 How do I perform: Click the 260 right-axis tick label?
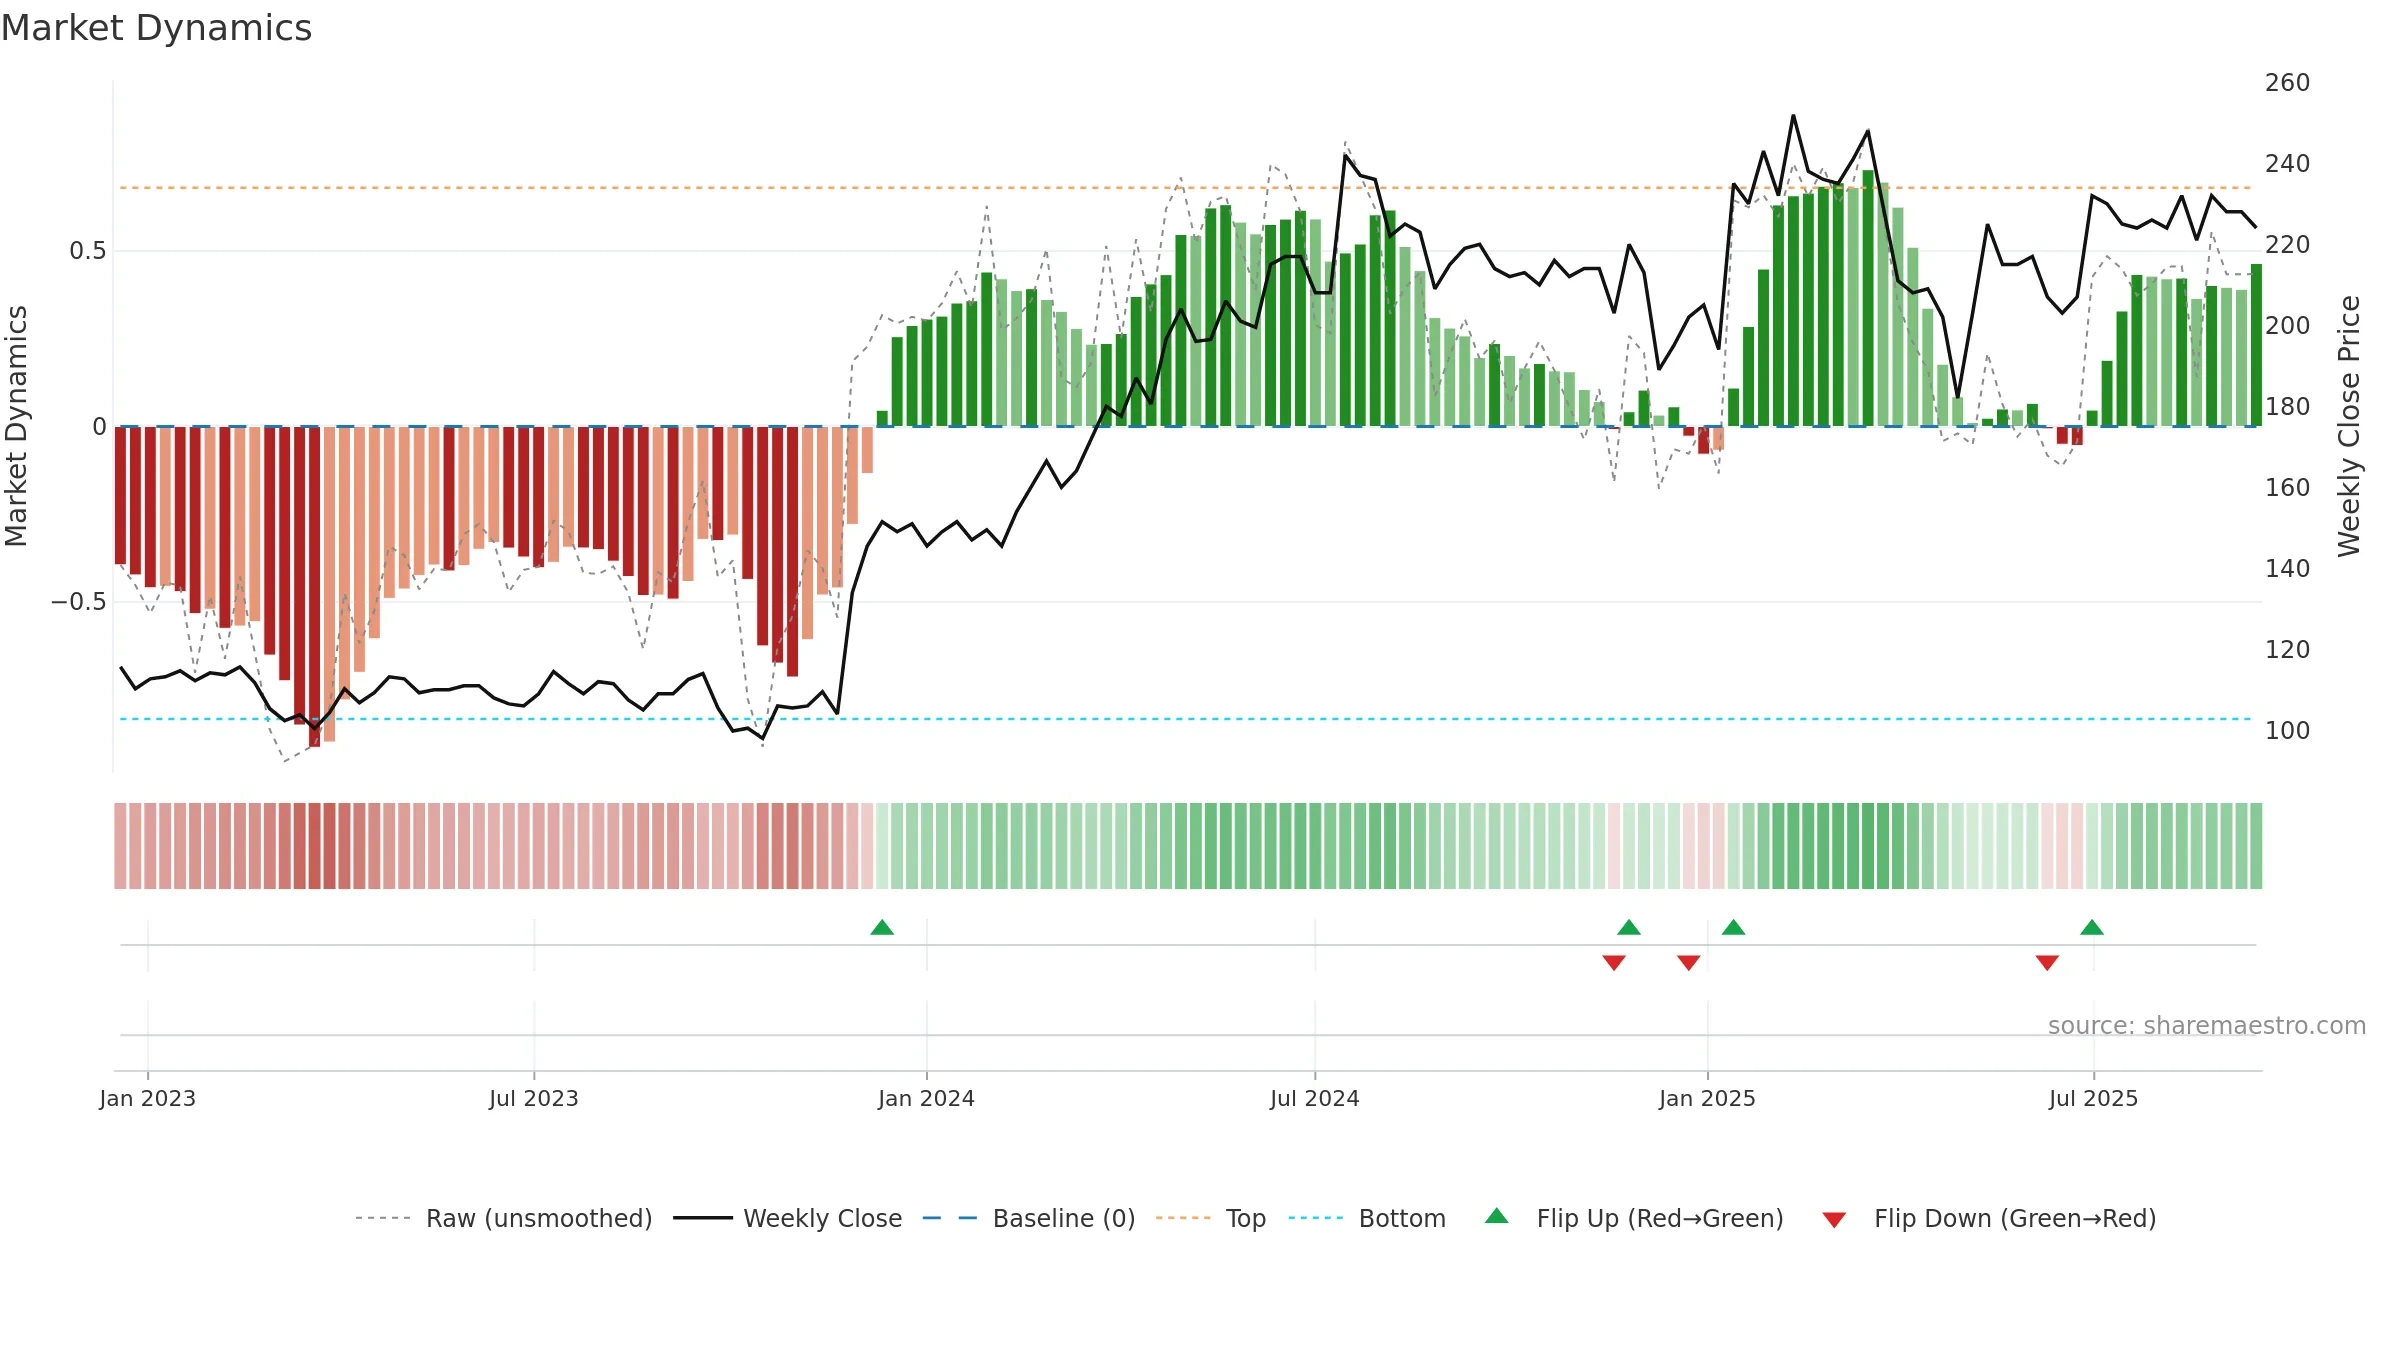click(x=2288, y=83)
